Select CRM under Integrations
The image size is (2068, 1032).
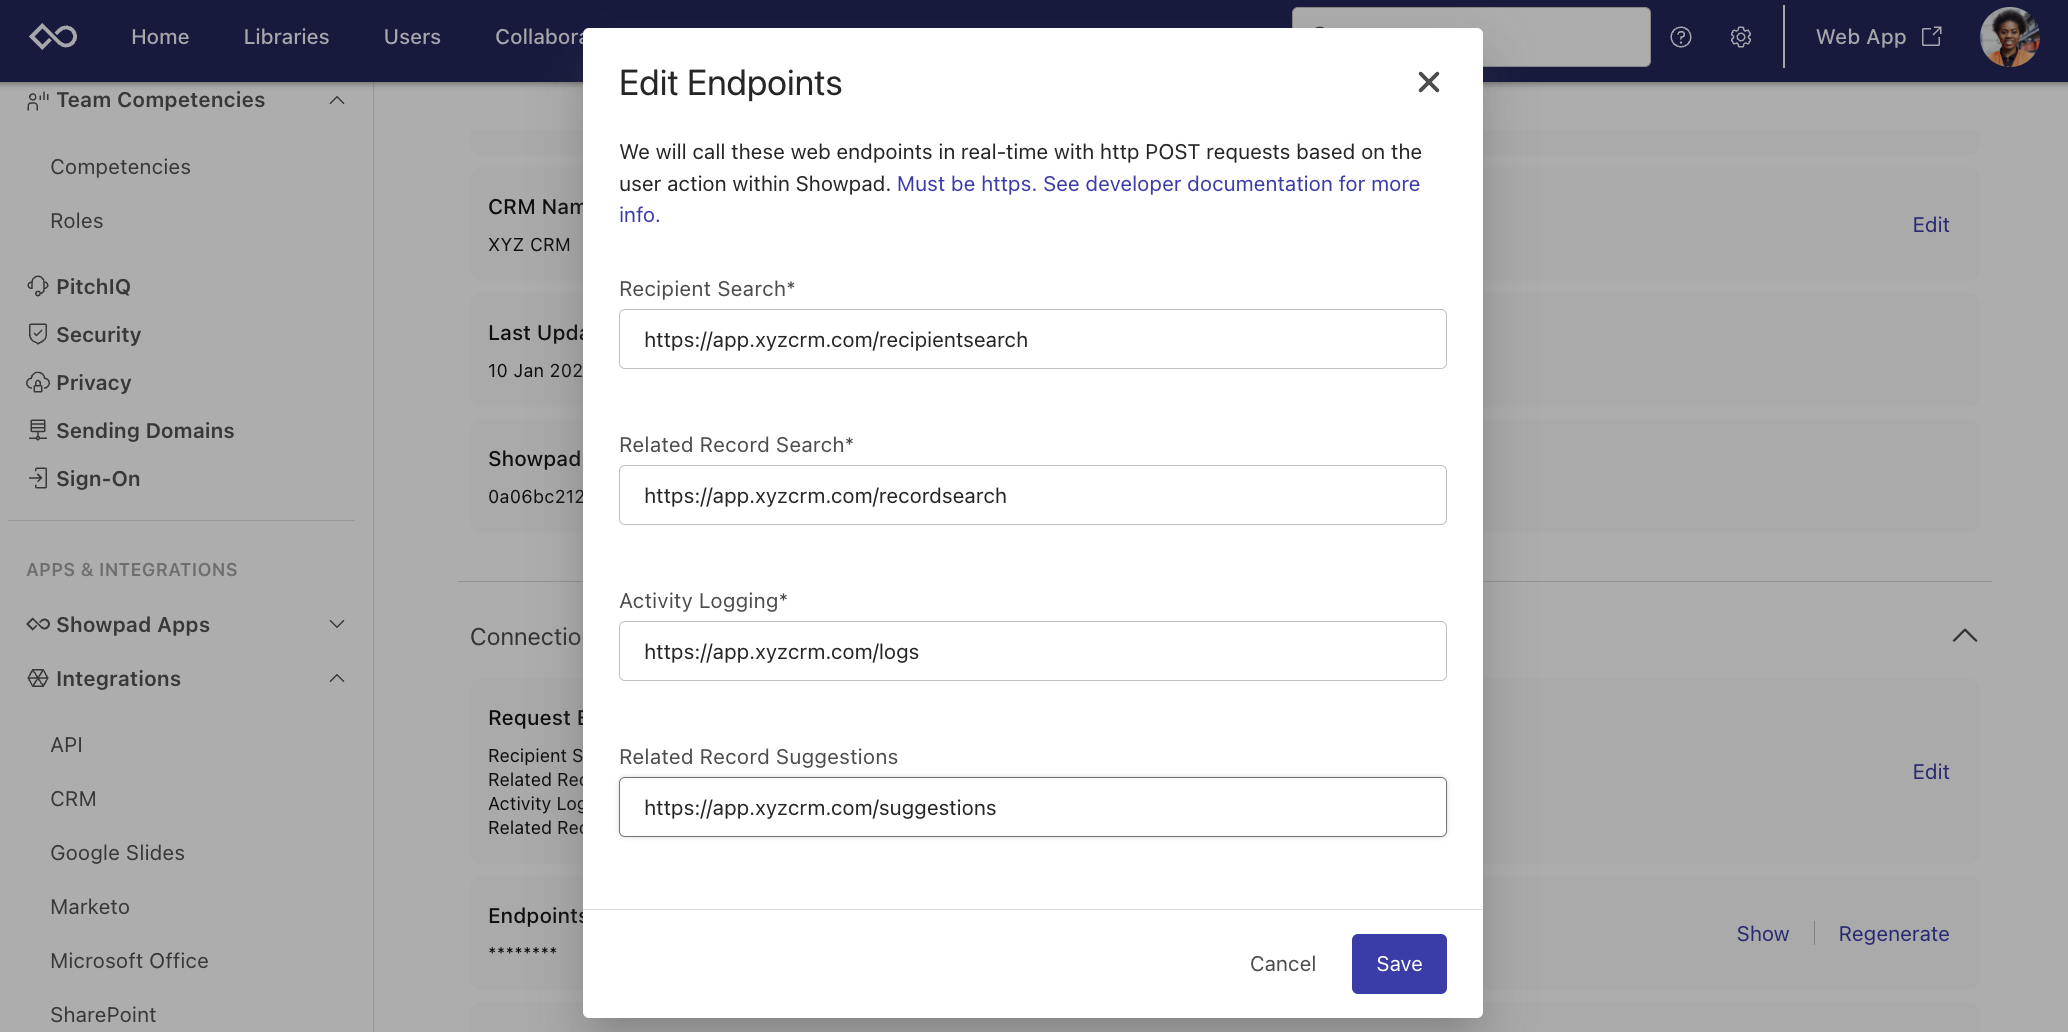point(73,799)
